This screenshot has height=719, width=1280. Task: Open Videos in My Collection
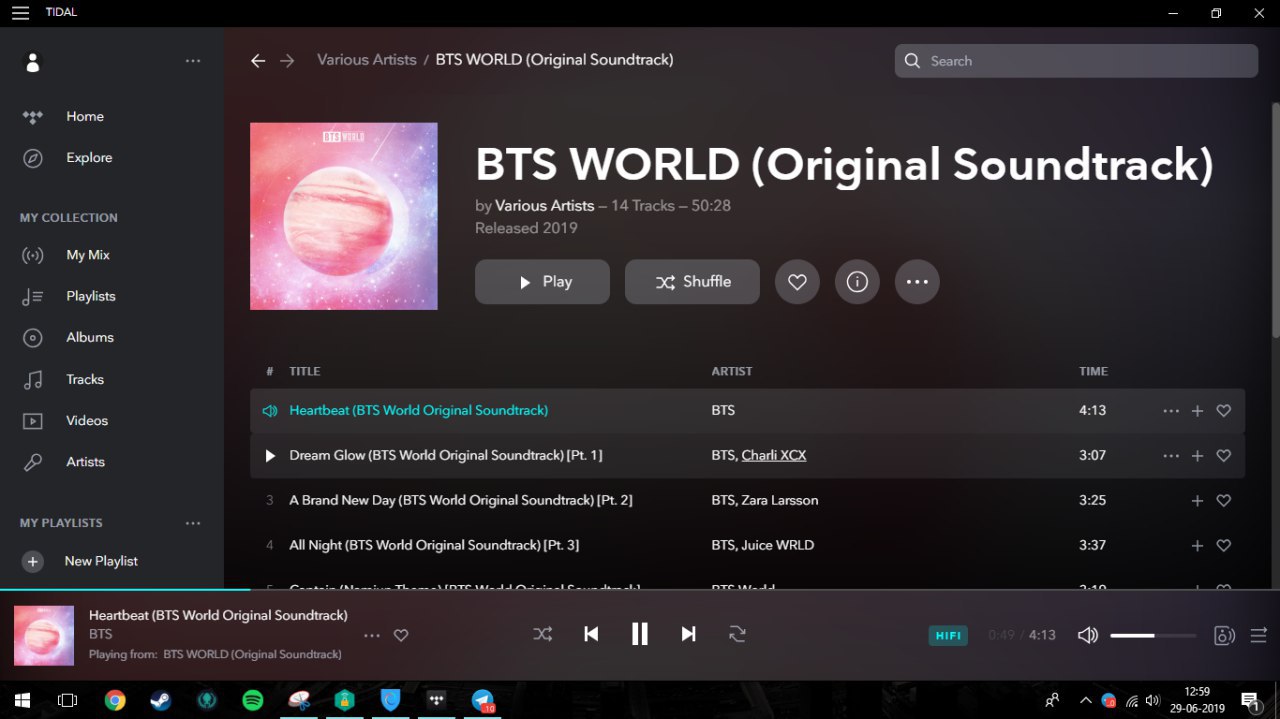(87, 420)
